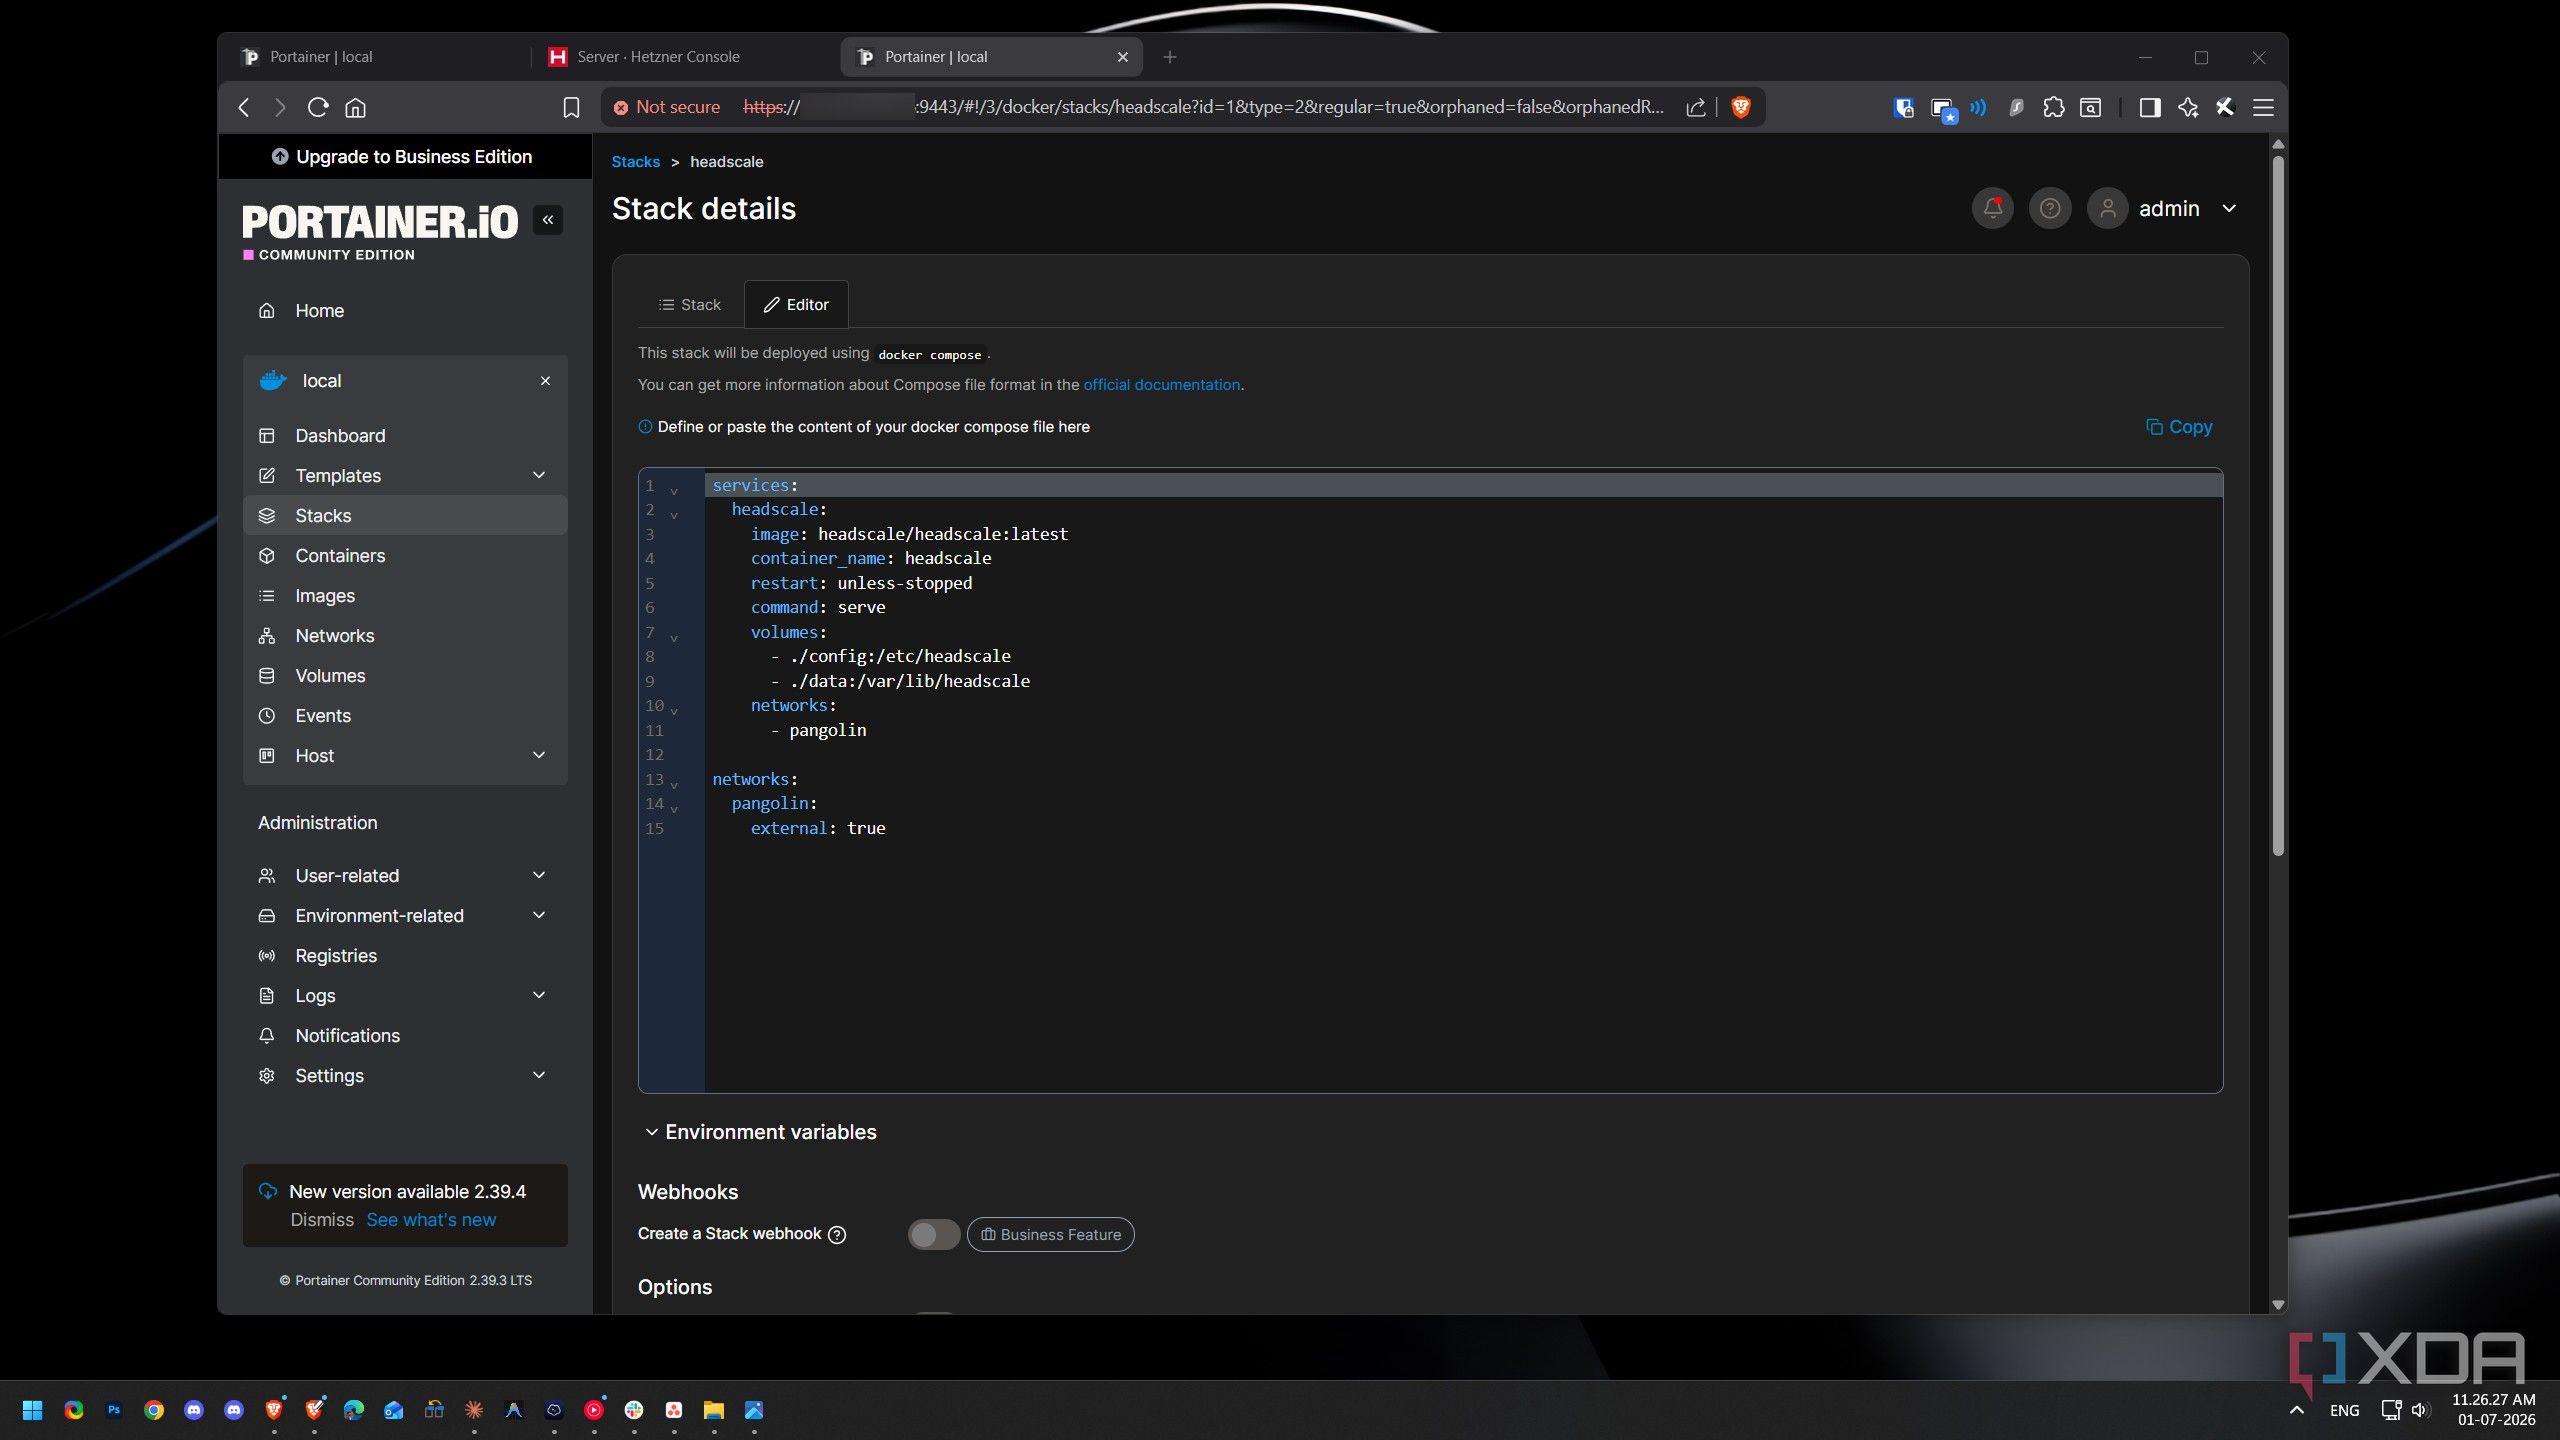Dismiss the new version notice

click(322, 1220)
